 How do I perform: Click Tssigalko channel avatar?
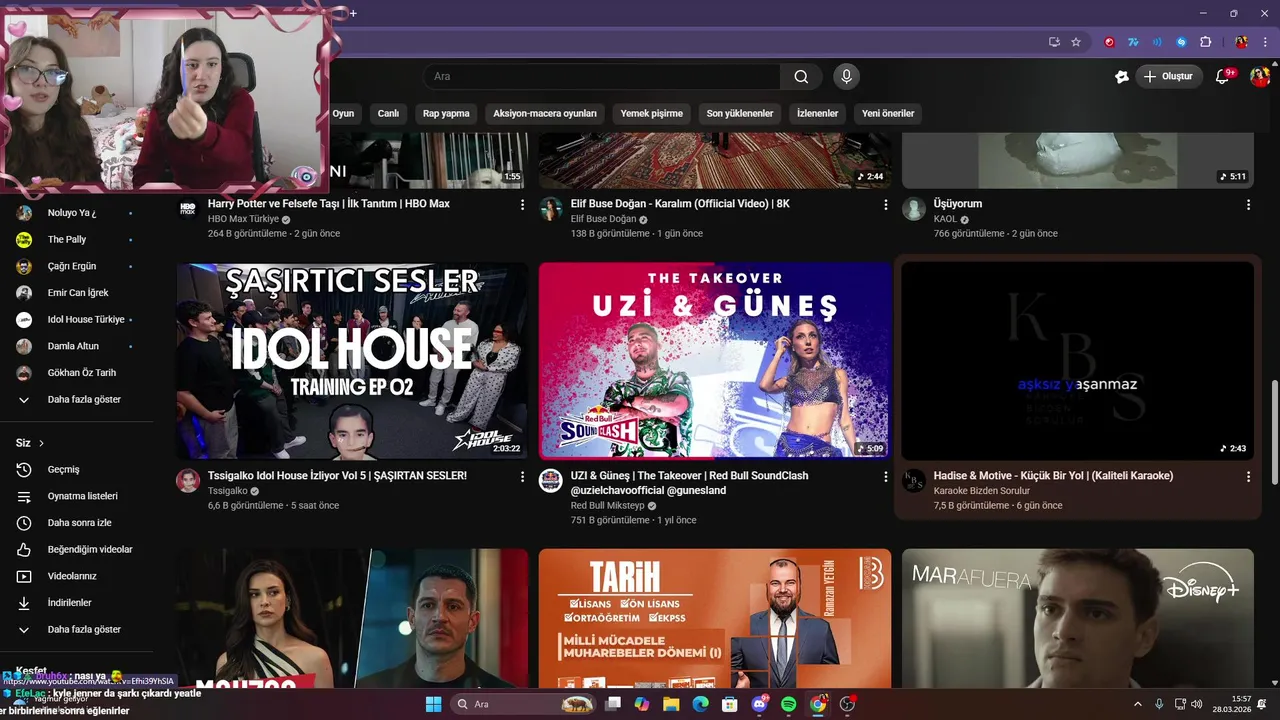coord(188,481)
